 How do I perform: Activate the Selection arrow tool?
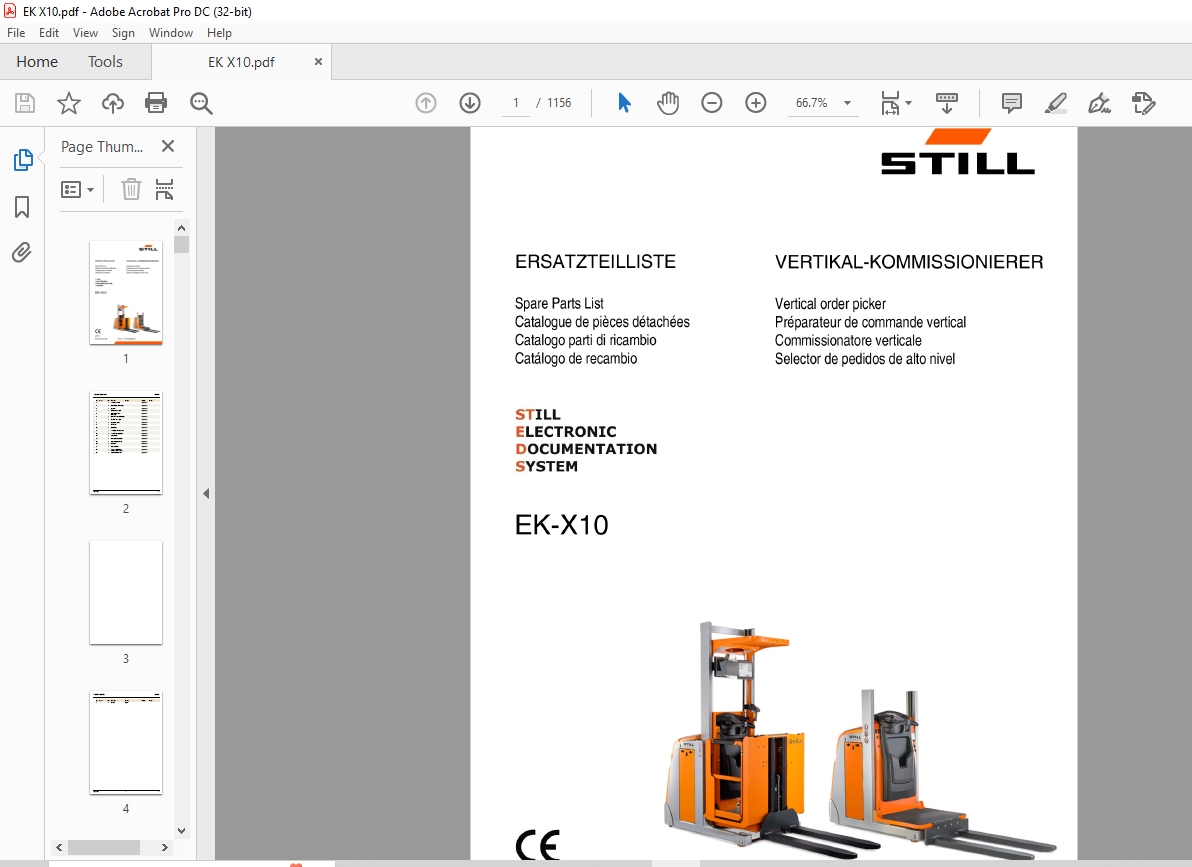coord(624,103)
